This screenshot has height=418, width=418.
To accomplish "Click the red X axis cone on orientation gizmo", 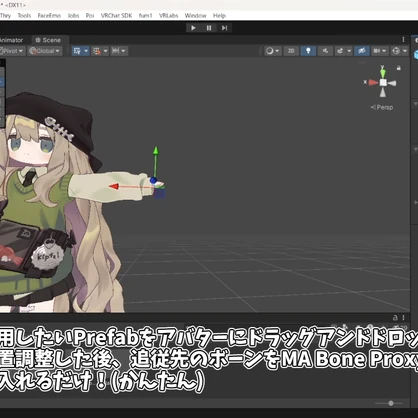I will (373, 82).
